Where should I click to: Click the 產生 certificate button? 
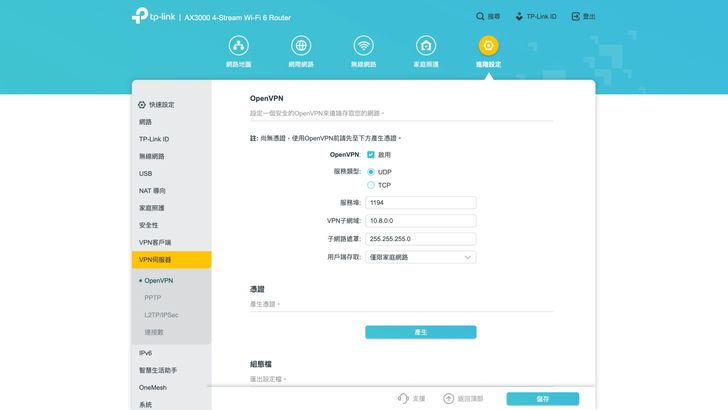pyautogui.click(x=420, y=332)
